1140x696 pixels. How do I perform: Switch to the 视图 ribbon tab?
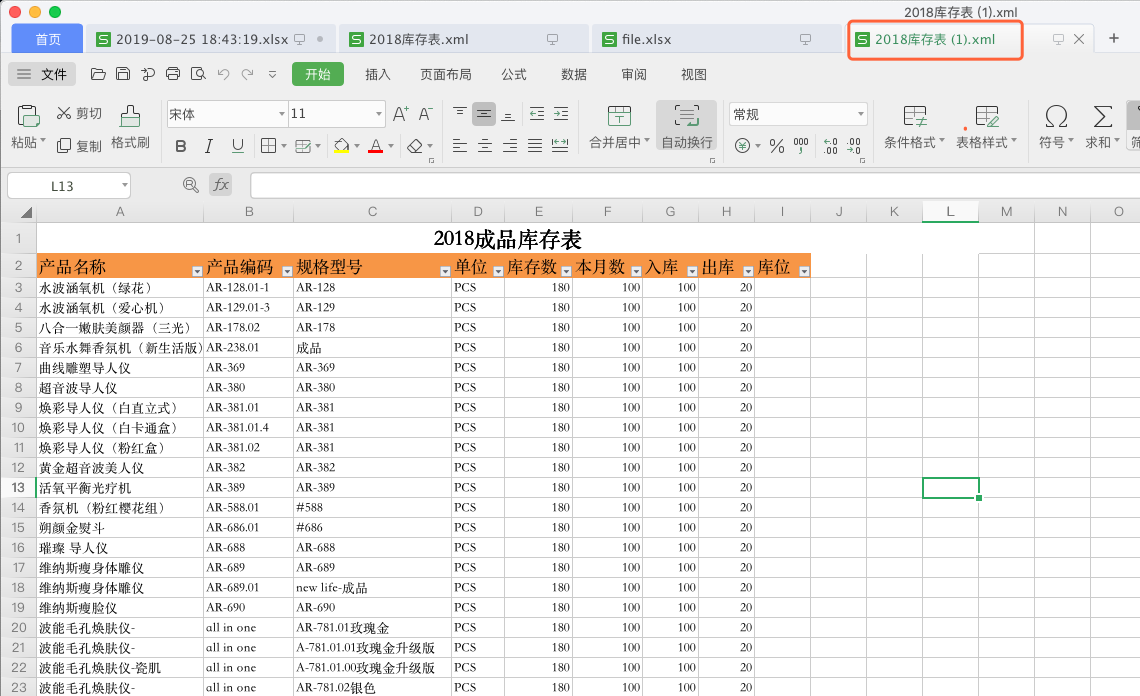point(694,74)
